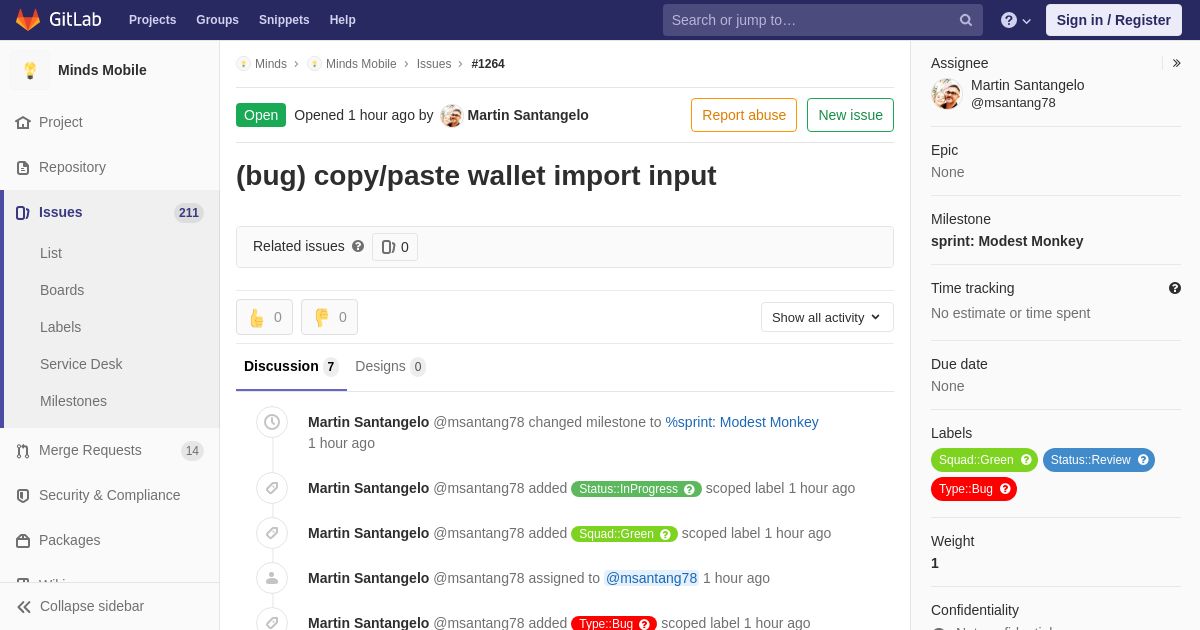Click the label icon beside Status::InProgress event

(x=272, y=488)
